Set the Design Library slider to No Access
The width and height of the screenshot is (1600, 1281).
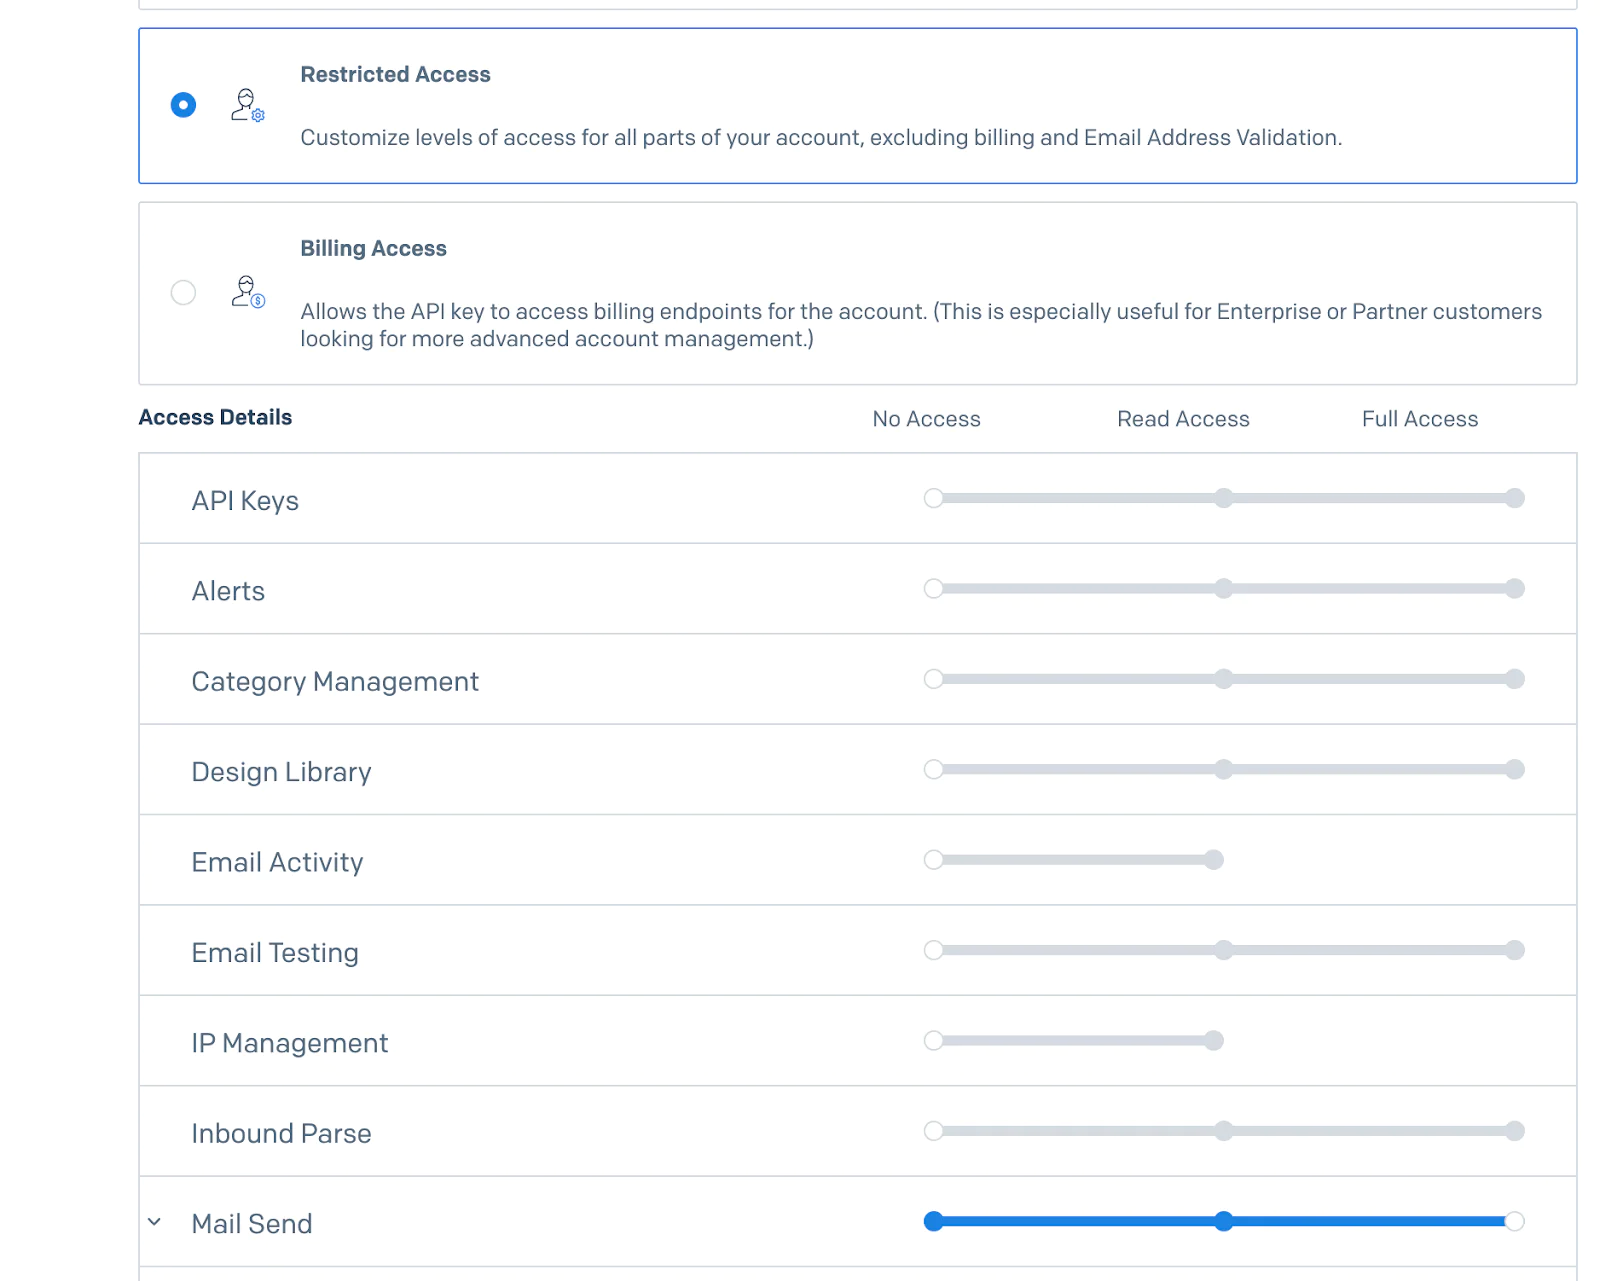pyautogui.click(x=934, y=770)
